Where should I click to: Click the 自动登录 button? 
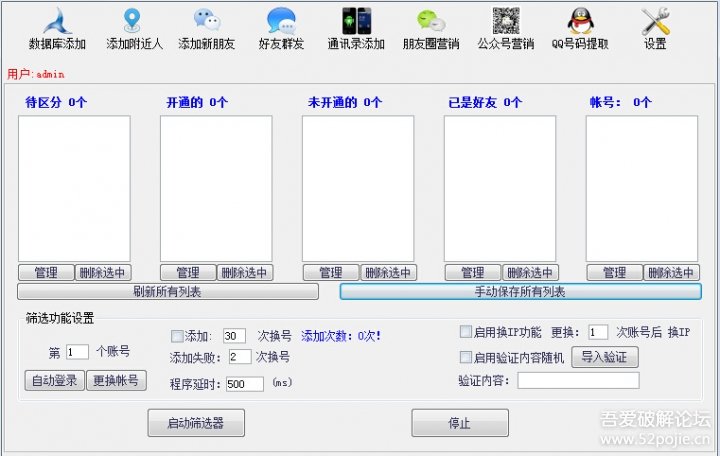click(55, 380)
